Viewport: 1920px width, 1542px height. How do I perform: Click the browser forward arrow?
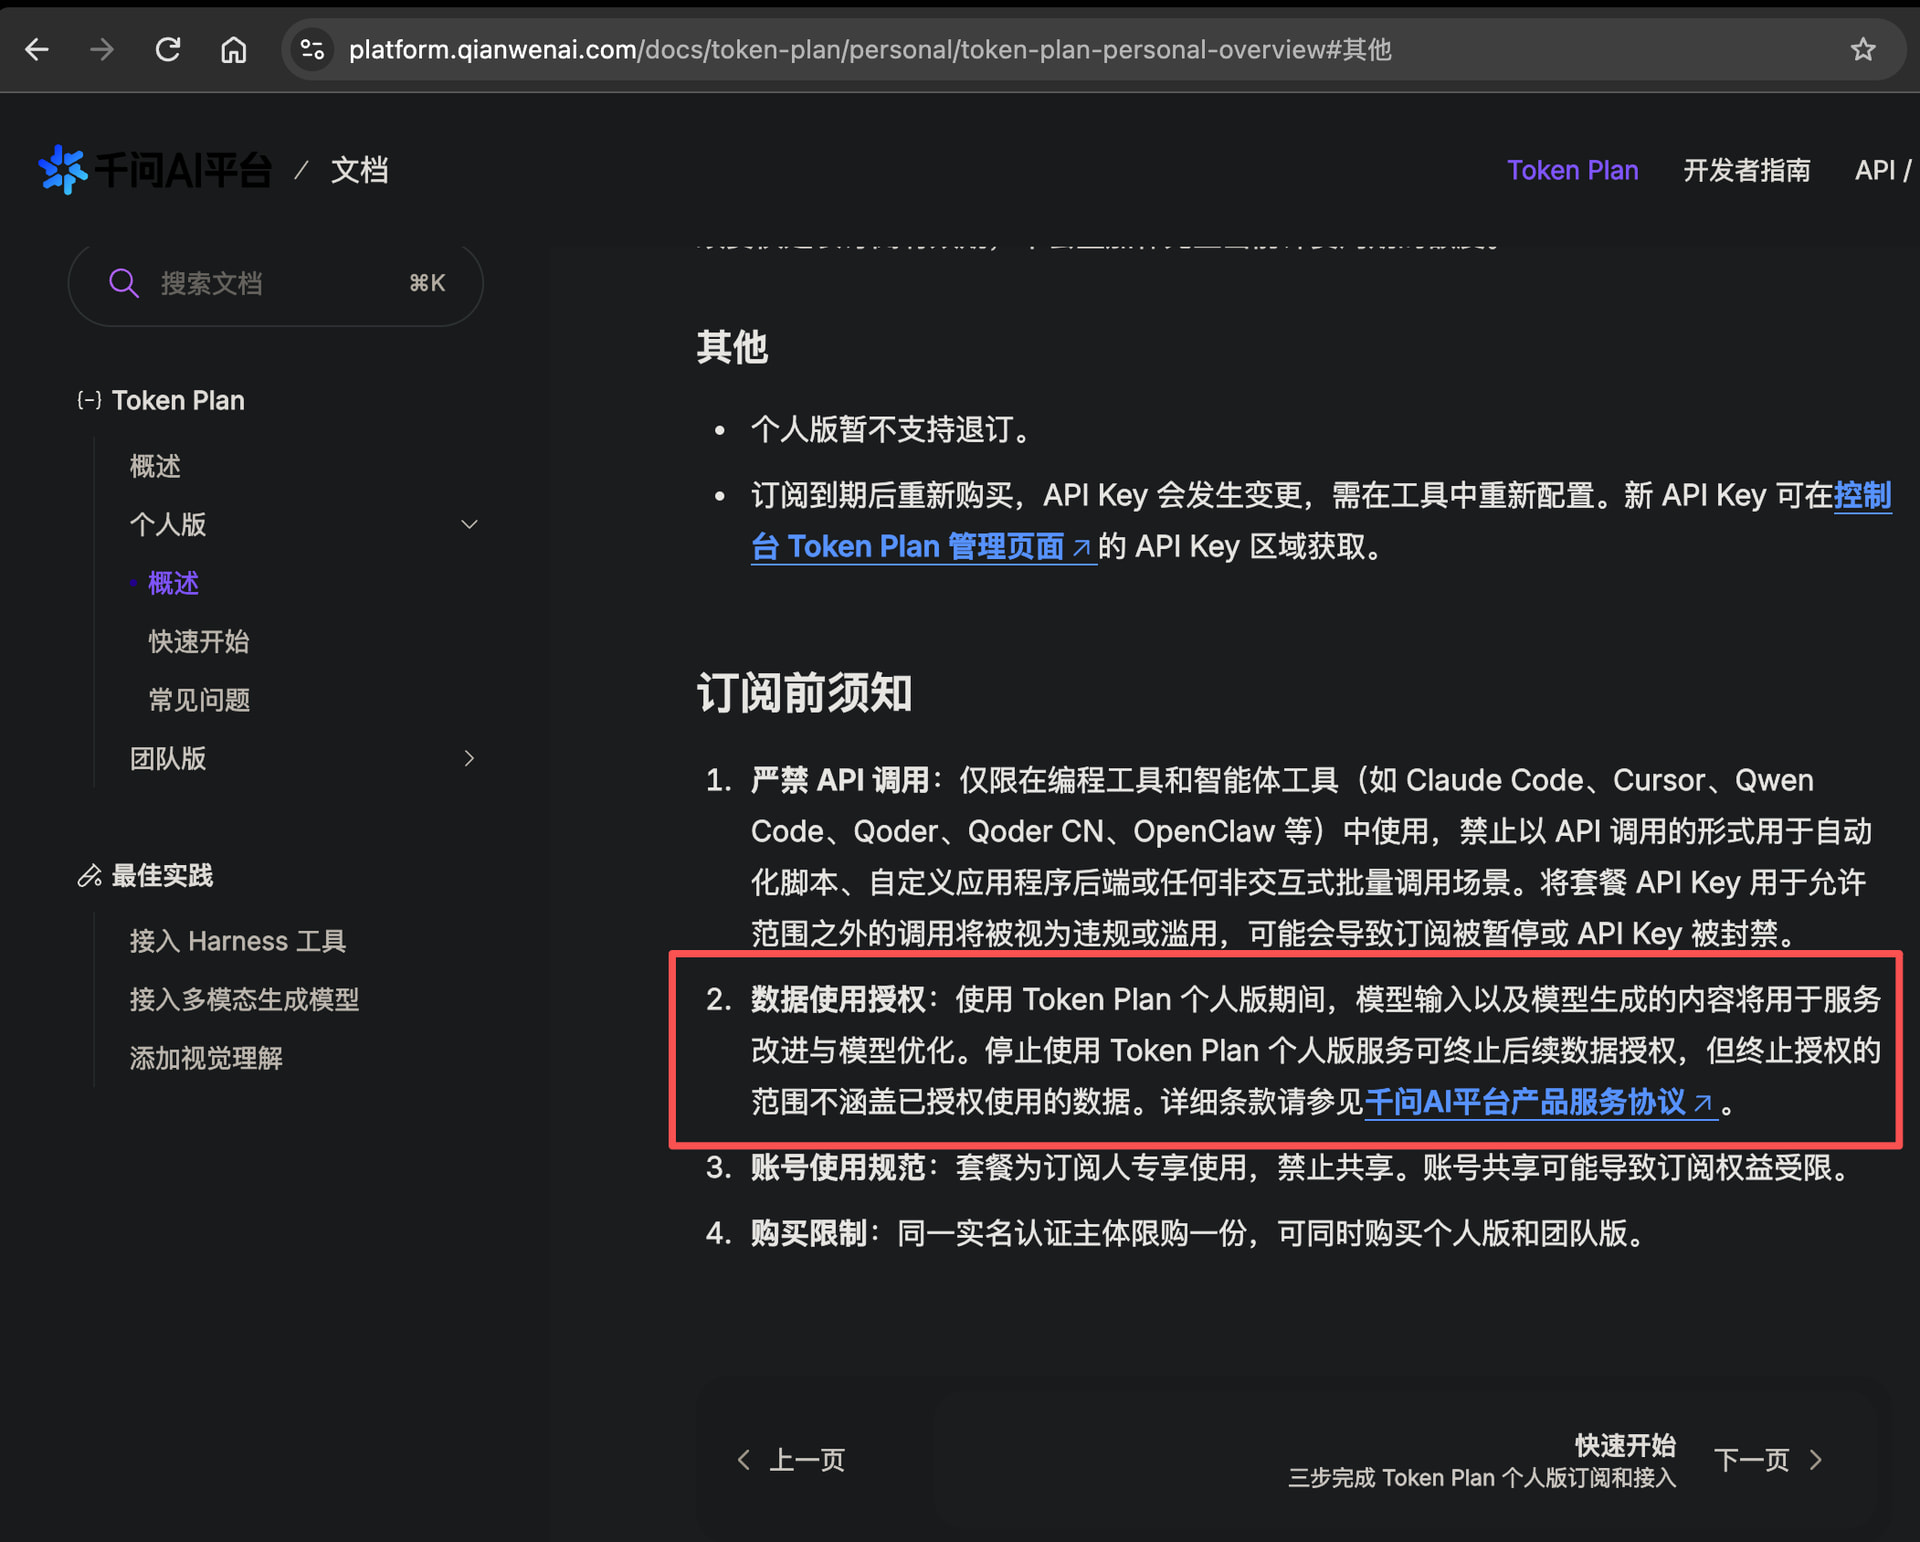[102, 49]
